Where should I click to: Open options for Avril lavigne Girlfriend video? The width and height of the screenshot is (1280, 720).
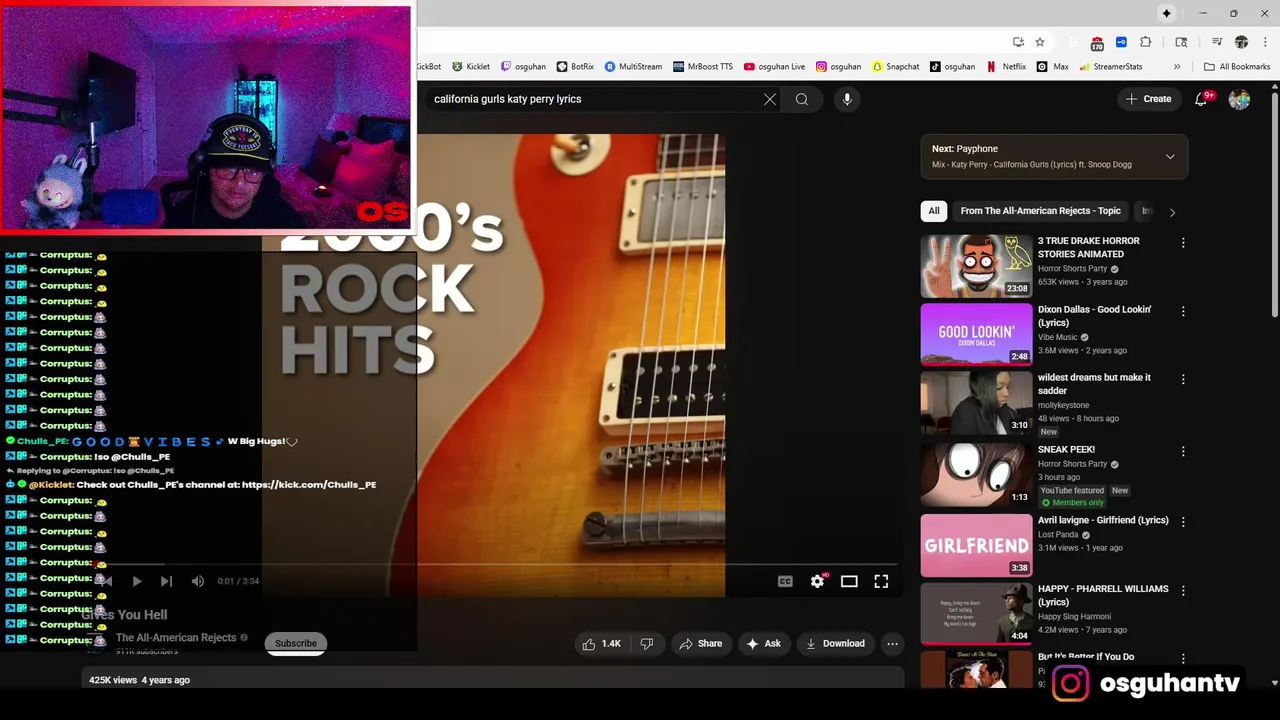point(1183,521)
